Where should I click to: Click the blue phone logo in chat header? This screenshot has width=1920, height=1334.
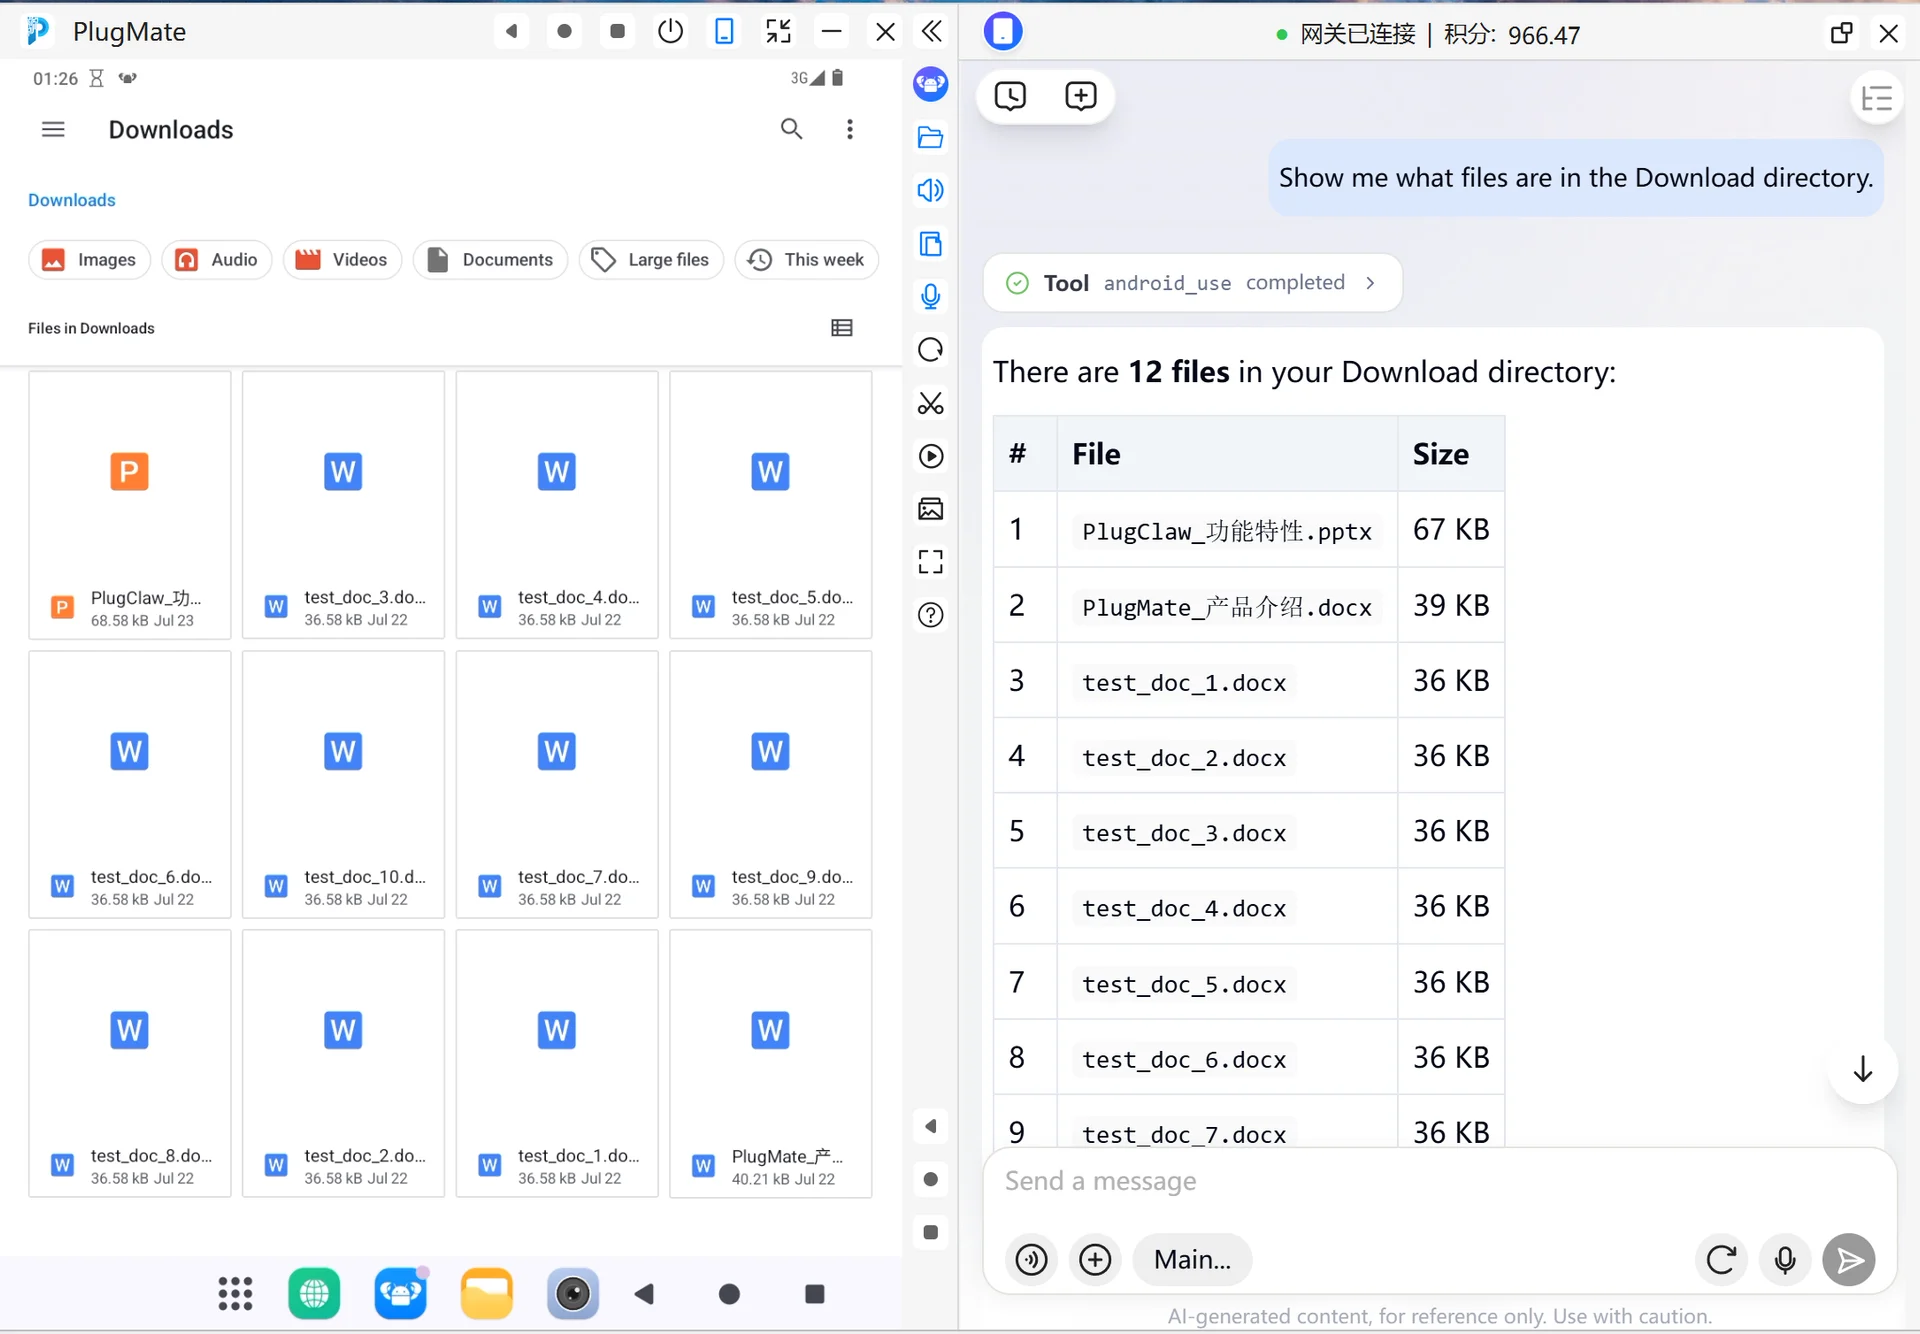pyautogui.click(x=1003, y=31)
